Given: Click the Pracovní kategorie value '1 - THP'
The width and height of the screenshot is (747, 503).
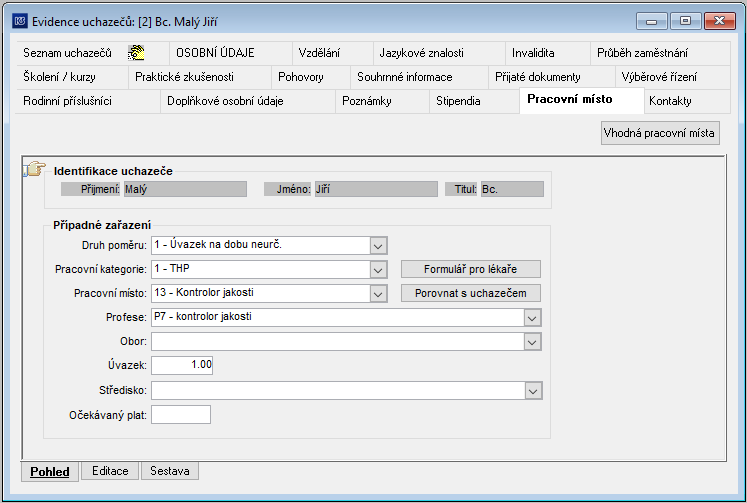Looking at the screenshot, I should pyautogui.click(x=172, y=269).
